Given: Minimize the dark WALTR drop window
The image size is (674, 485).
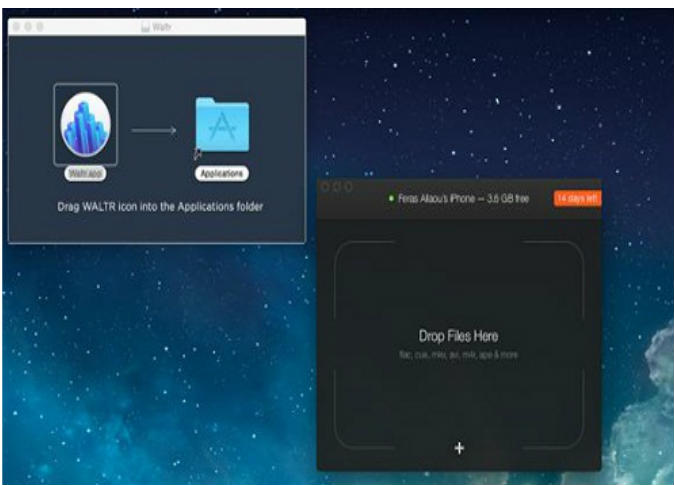Looking at the screenshot, I should [x=337, y=187].
